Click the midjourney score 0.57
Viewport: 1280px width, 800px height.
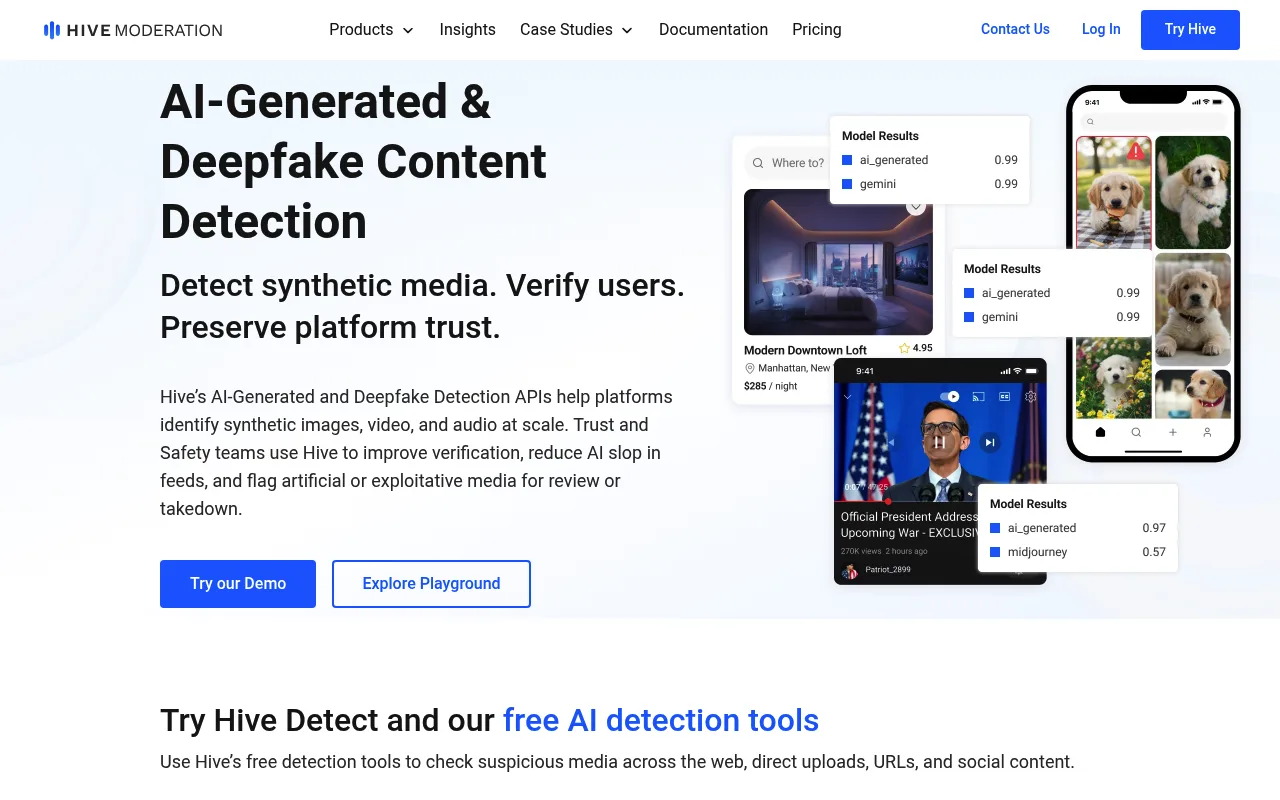(x=1154, y=552)
